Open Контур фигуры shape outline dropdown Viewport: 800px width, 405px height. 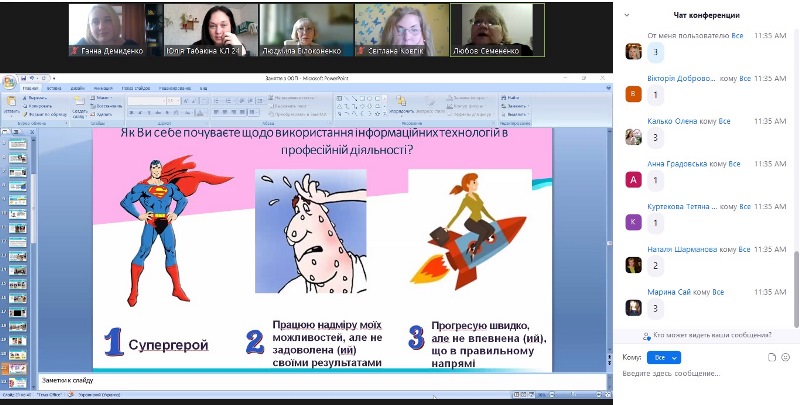tap(466, 106)
